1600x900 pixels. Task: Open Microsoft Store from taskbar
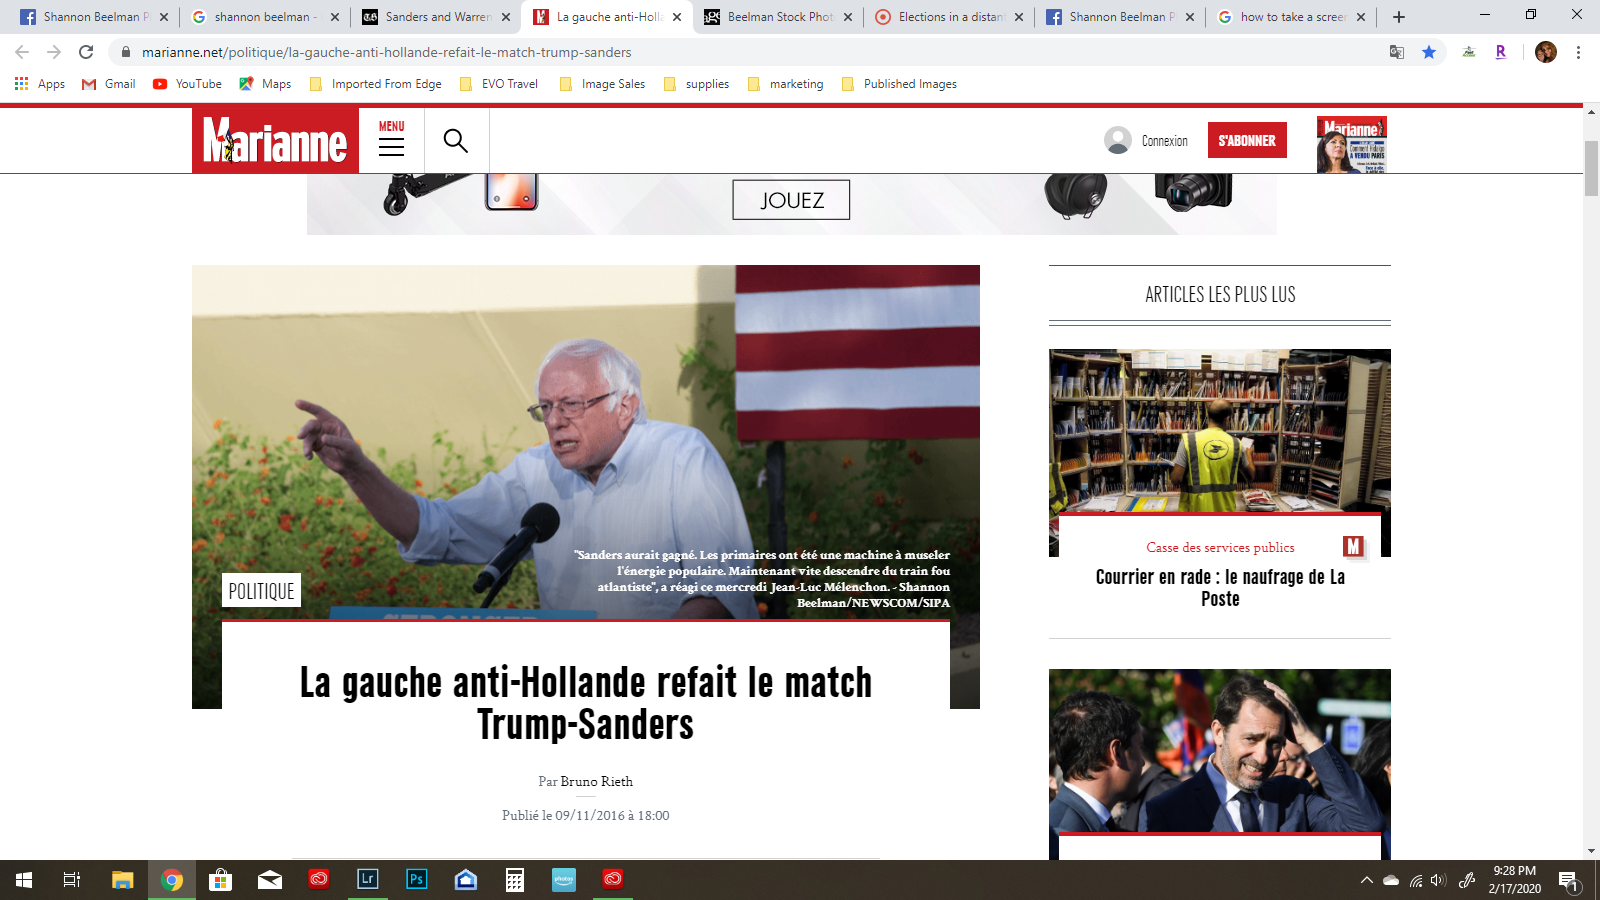(220, 880)
